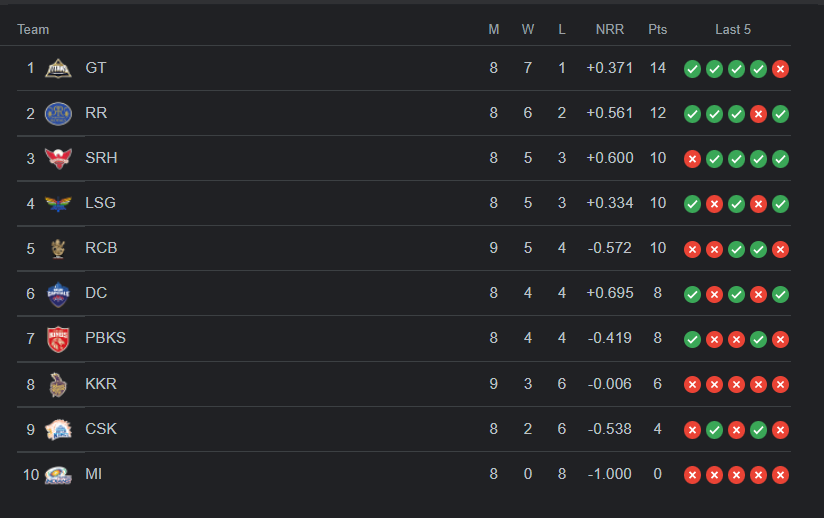Click the Mumbai Indians team logo

(x=58, y=475)
